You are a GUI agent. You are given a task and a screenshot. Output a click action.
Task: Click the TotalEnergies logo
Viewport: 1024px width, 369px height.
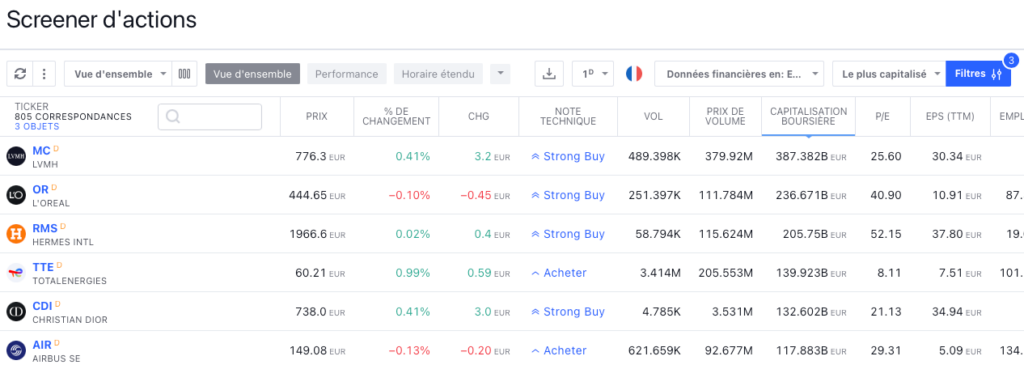[x=16, y=273]
